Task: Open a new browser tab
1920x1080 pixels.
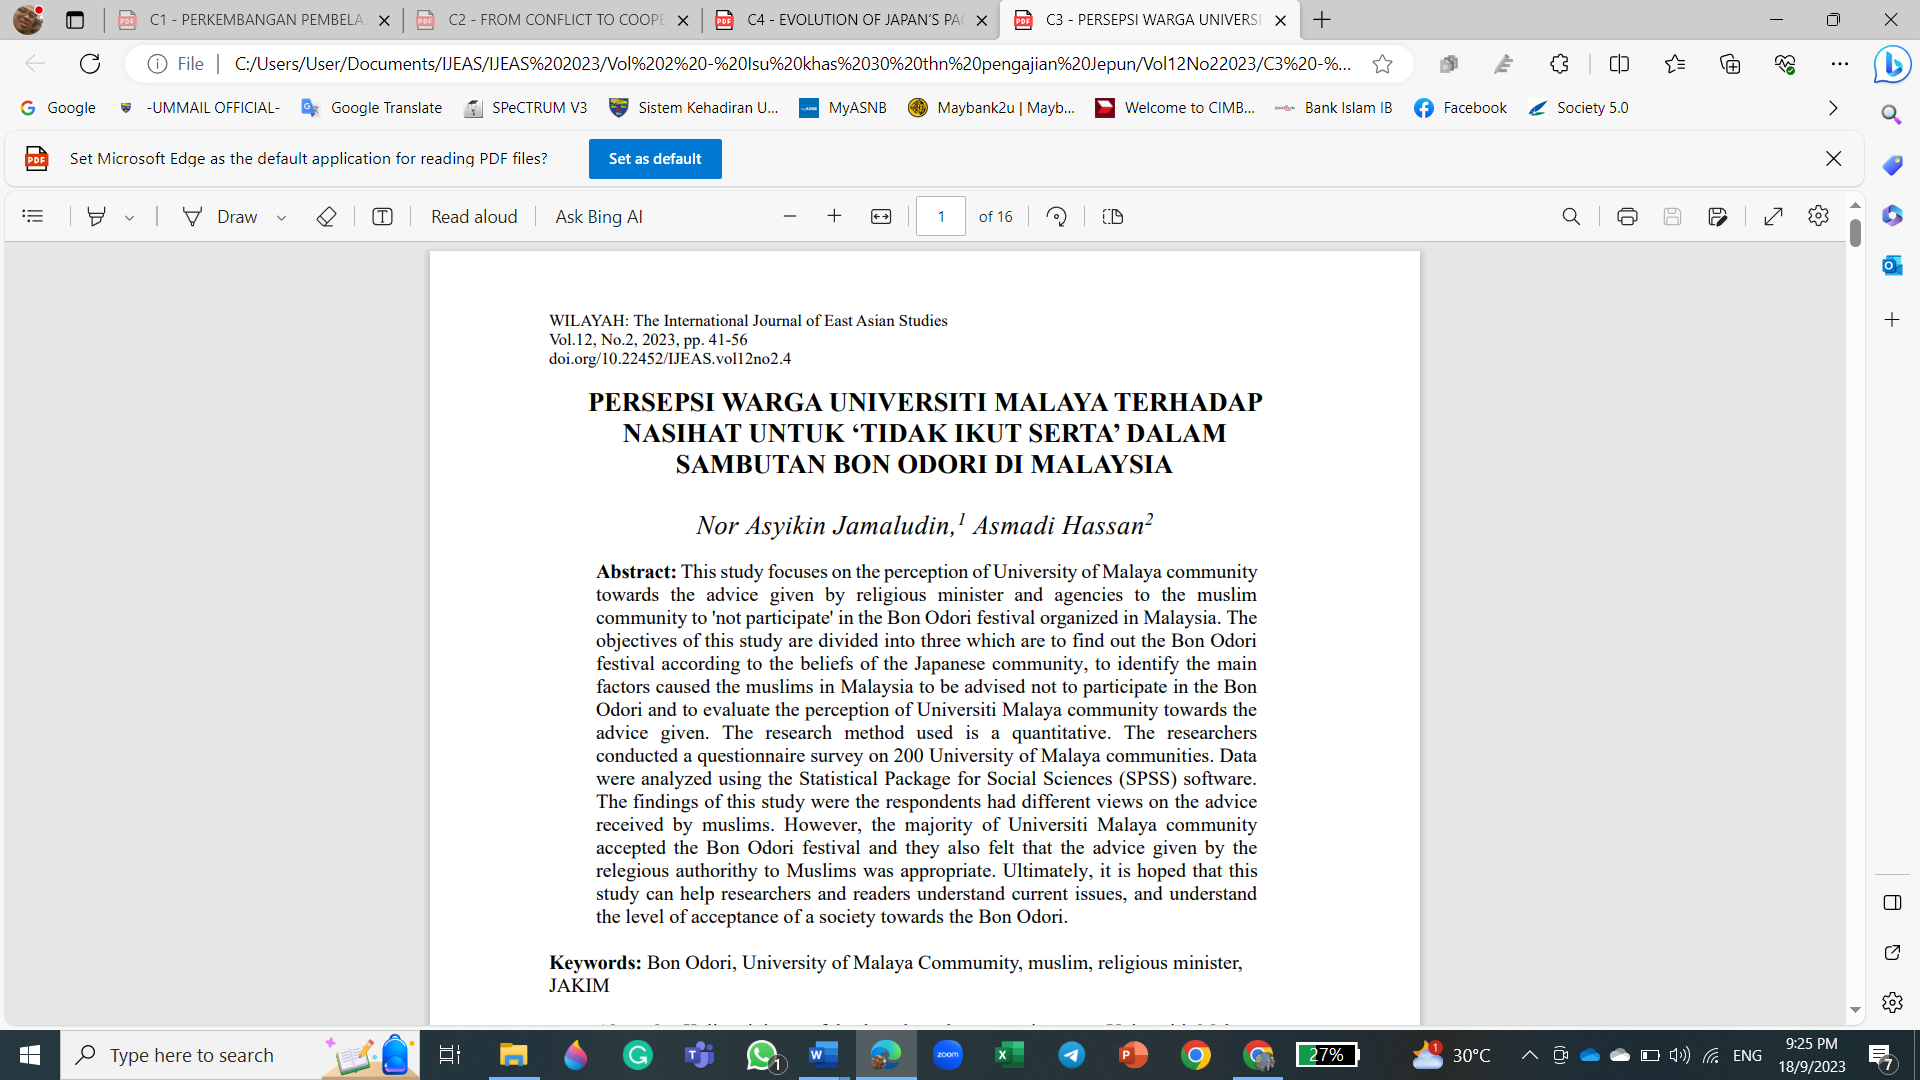Action: [x=1322, y=20]
